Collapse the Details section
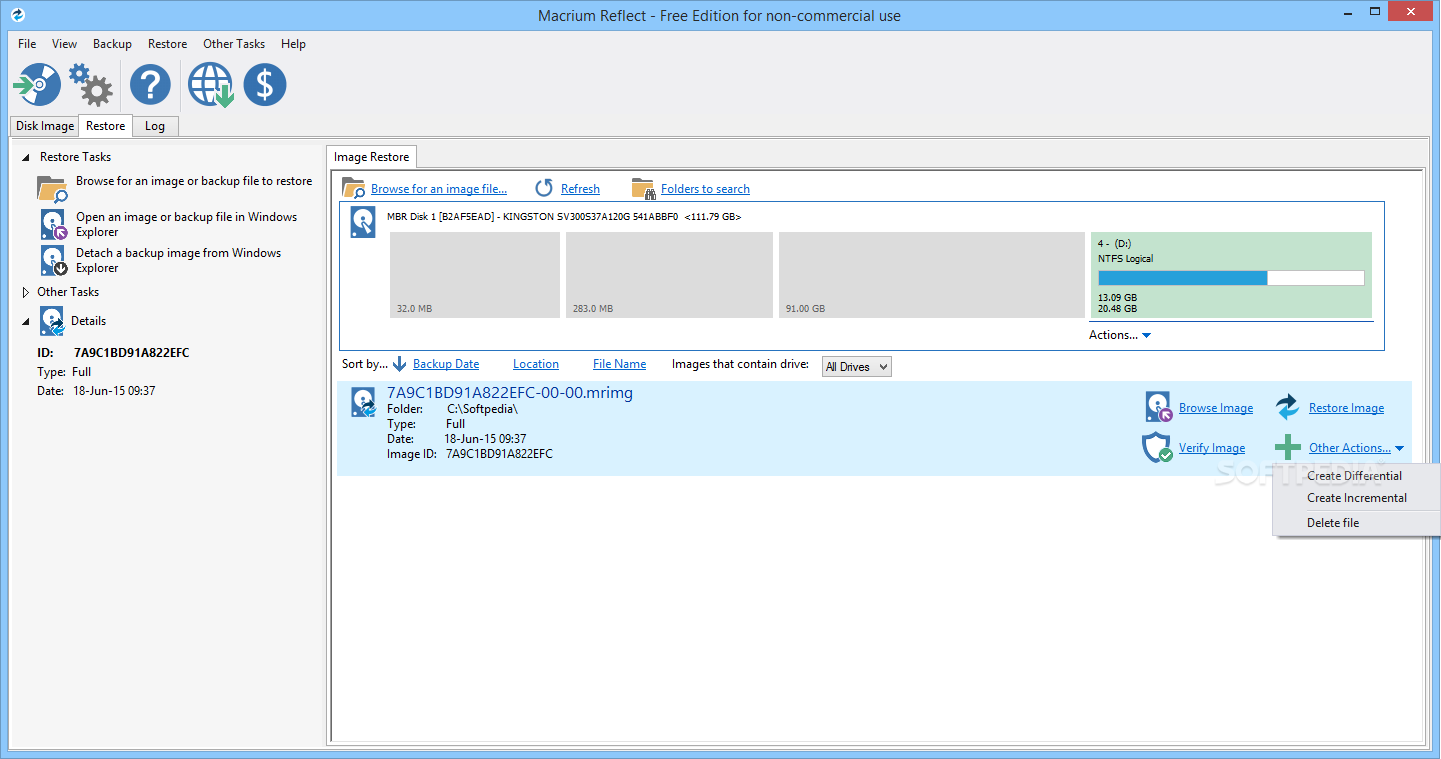This screenshot has width=1441, height=759. click(25, 321)
